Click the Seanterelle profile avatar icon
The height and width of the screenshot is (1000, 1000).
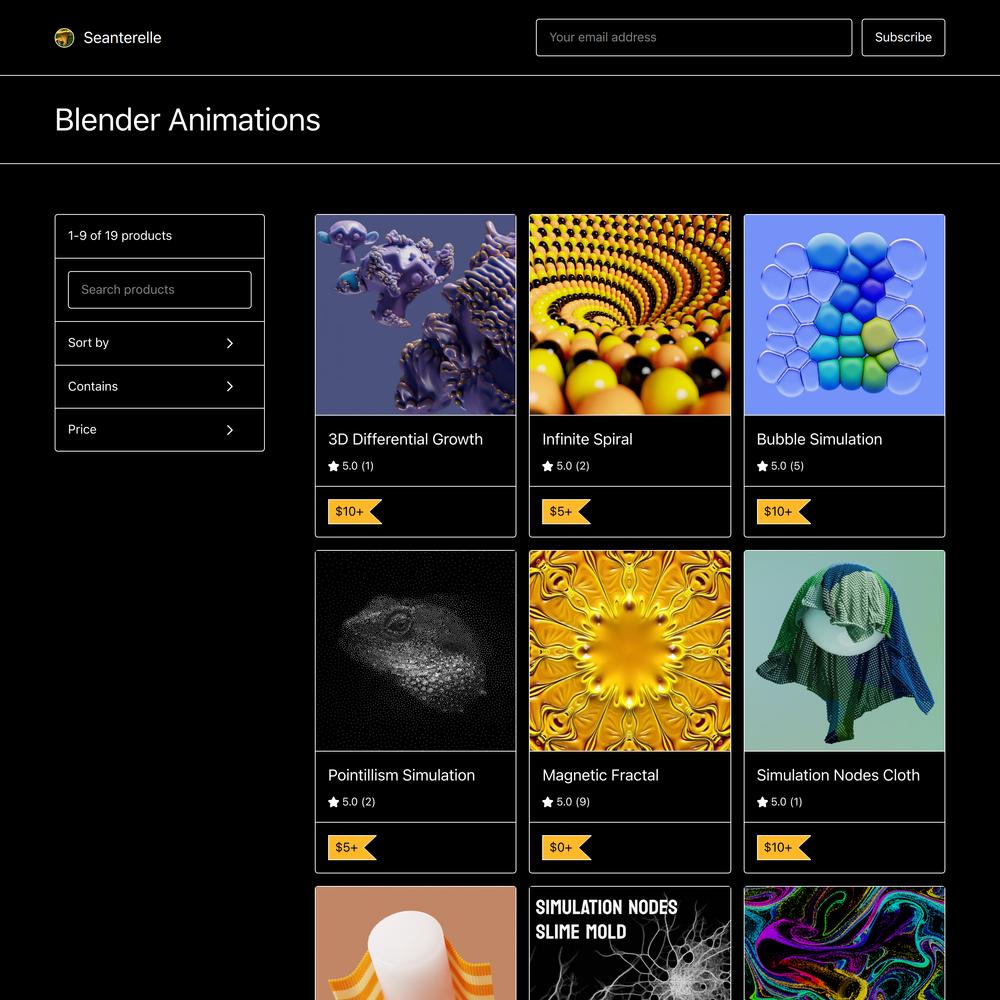(64, 38)
